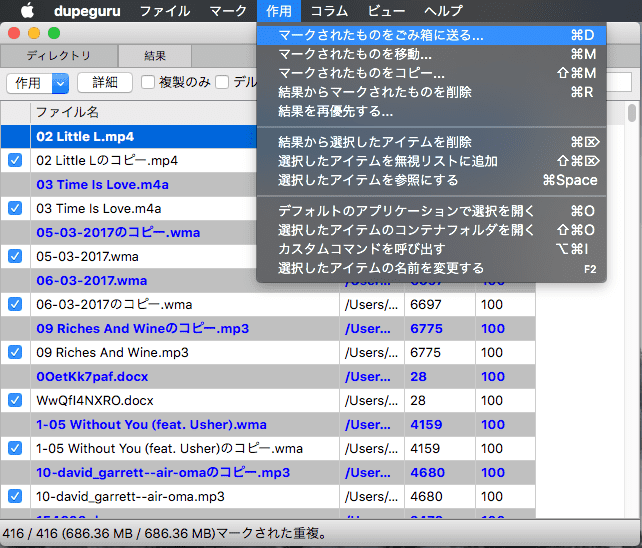Toggle the 複製のみ checkbox
The image size is (642, 548).
coord(148,83)
